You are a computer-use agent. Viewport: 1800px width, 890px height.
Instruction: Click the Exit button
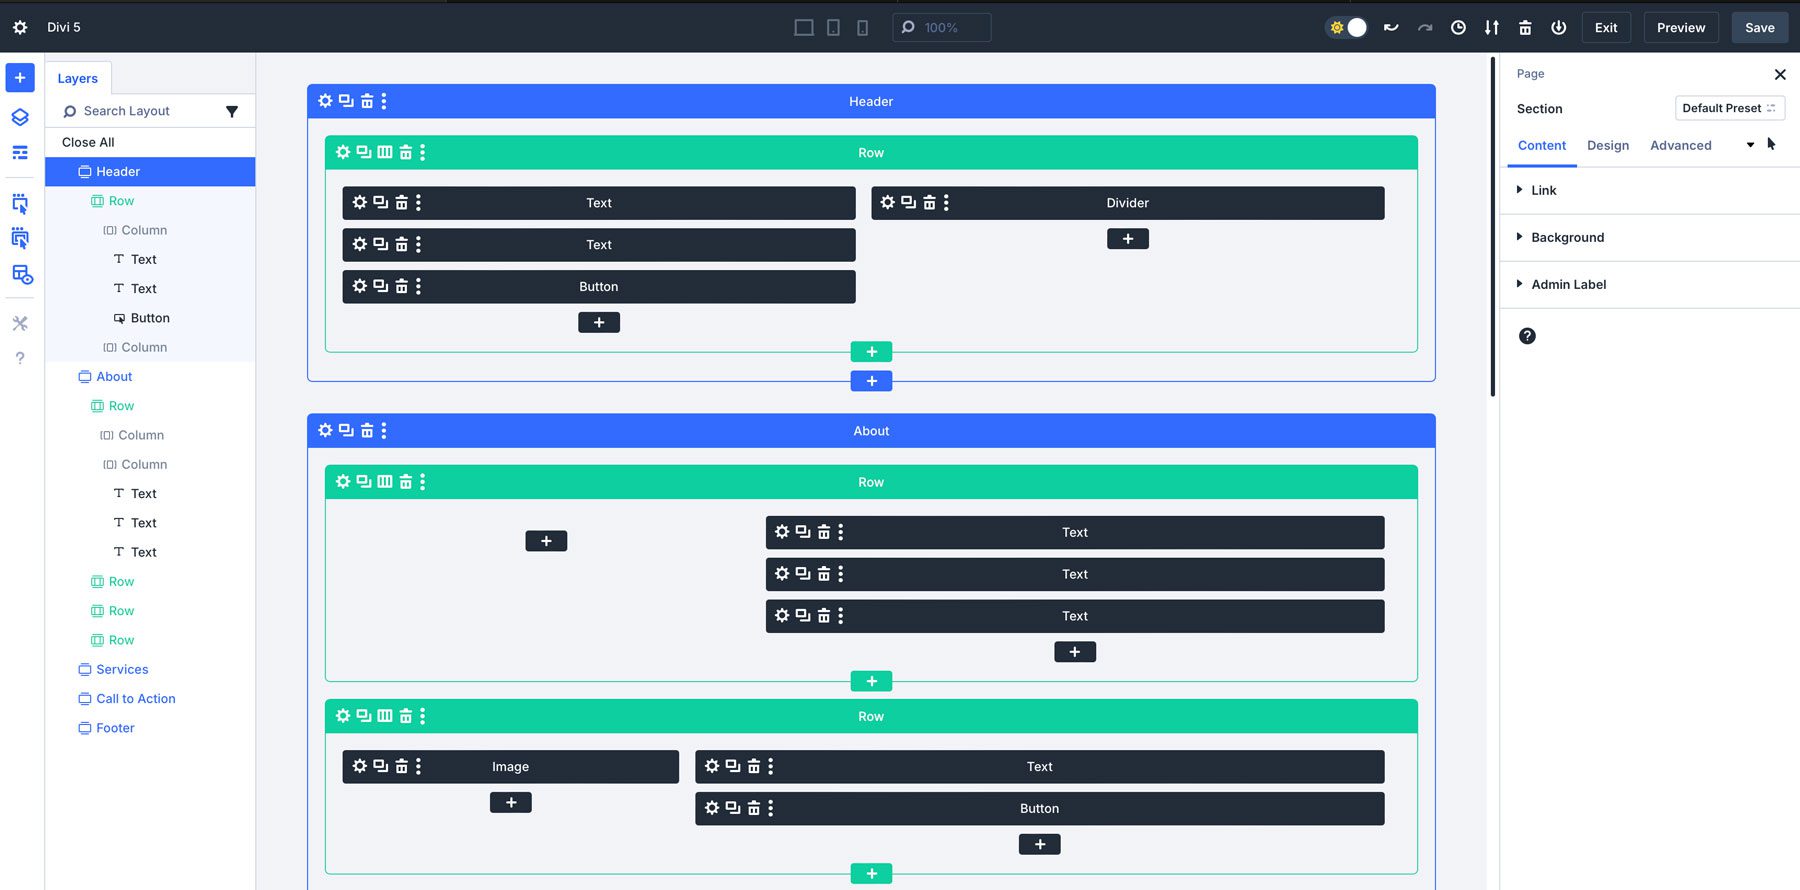click(1606, 27)
